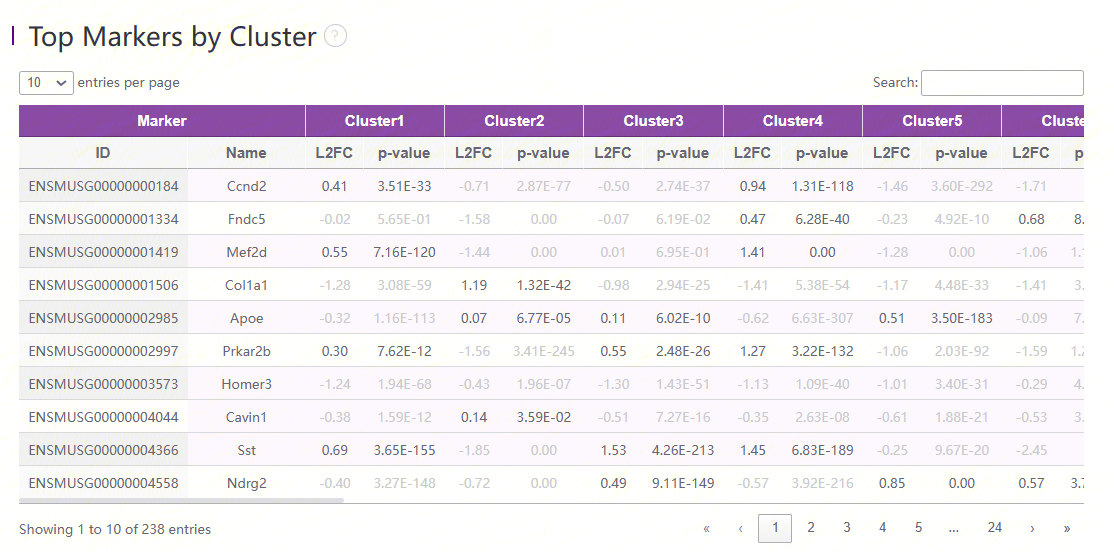Click the Sst gene name cell
The image size is (1114, 552).
tap(246, 450)
